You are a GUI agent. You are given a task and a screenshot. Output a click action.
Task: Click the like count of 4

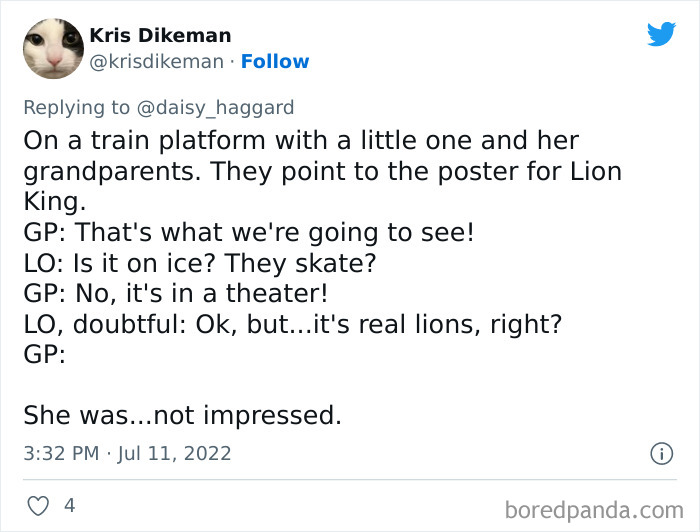coord(69,506)
